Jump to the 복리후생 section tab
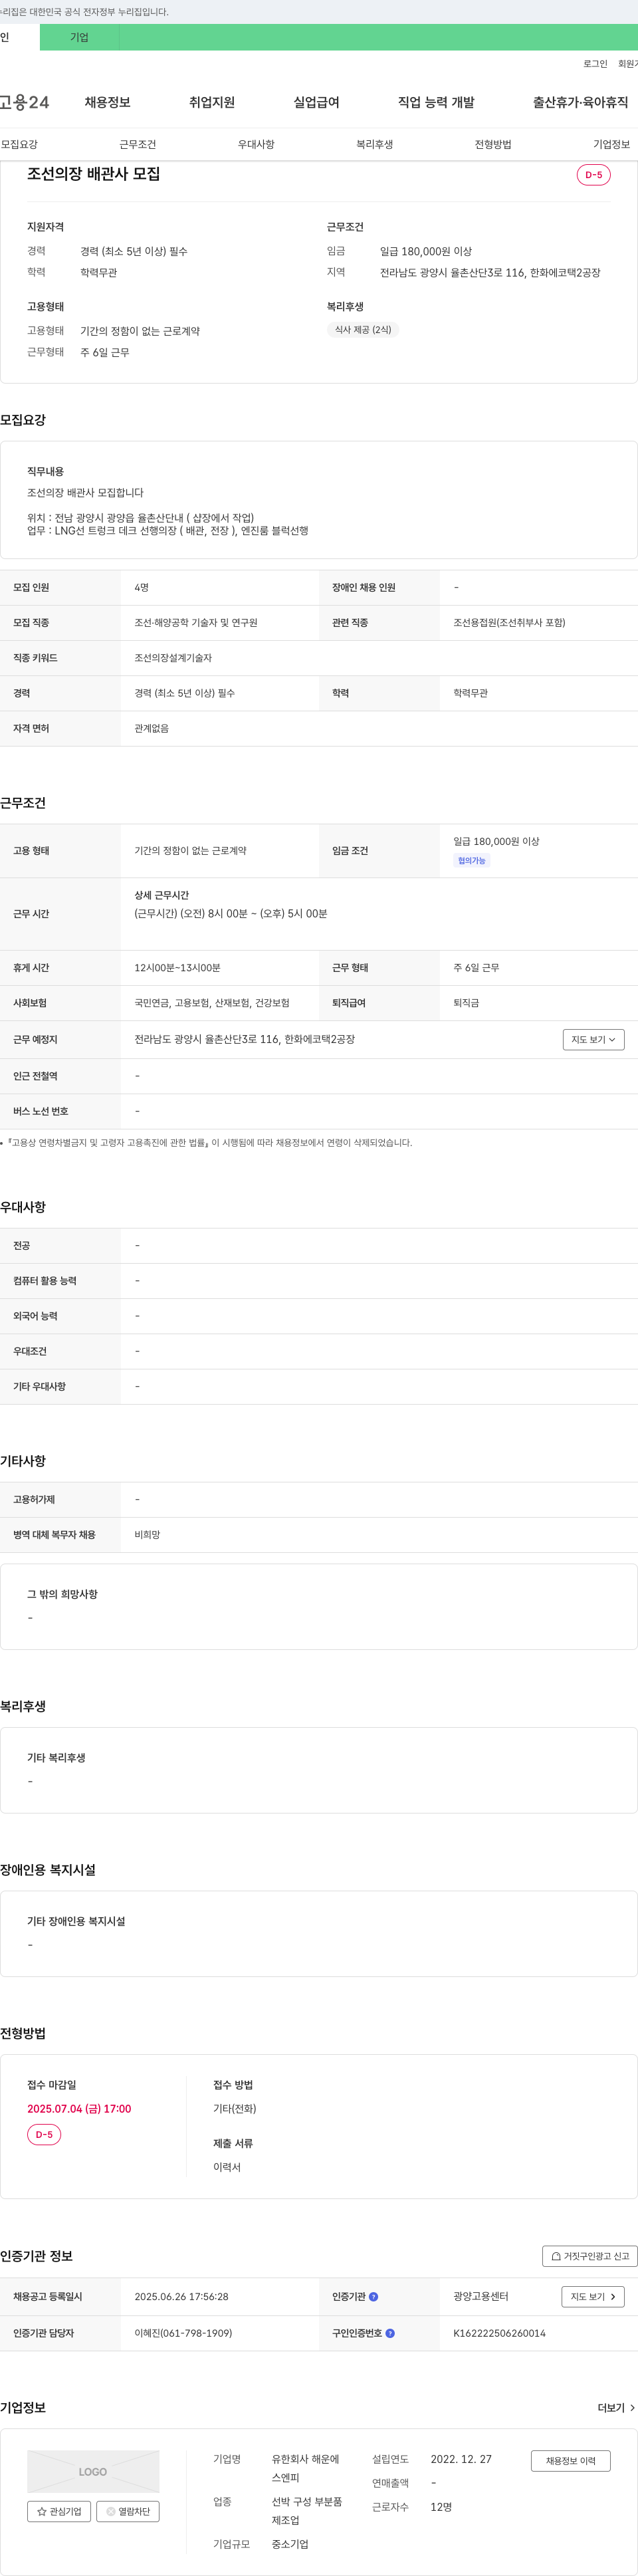Viewport: 638px width, 2576px height. coord(375,145)
